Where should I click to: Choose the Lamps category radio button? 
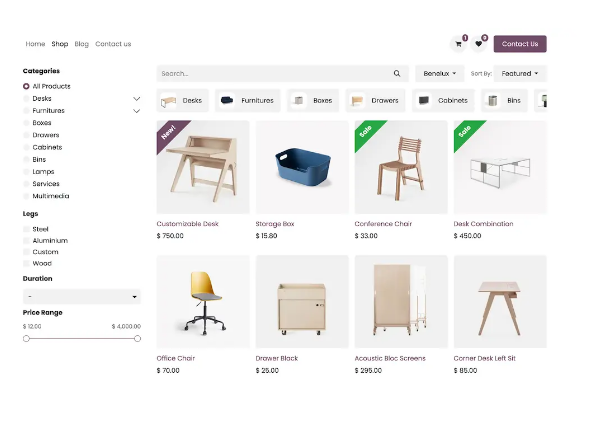tap(26, 172)
